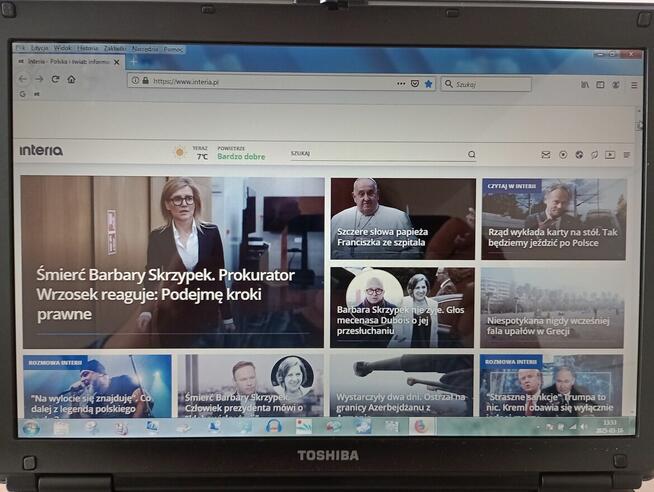Open Interia mail envelope icon
Screen dimensions: 654x492
(545, 155)
